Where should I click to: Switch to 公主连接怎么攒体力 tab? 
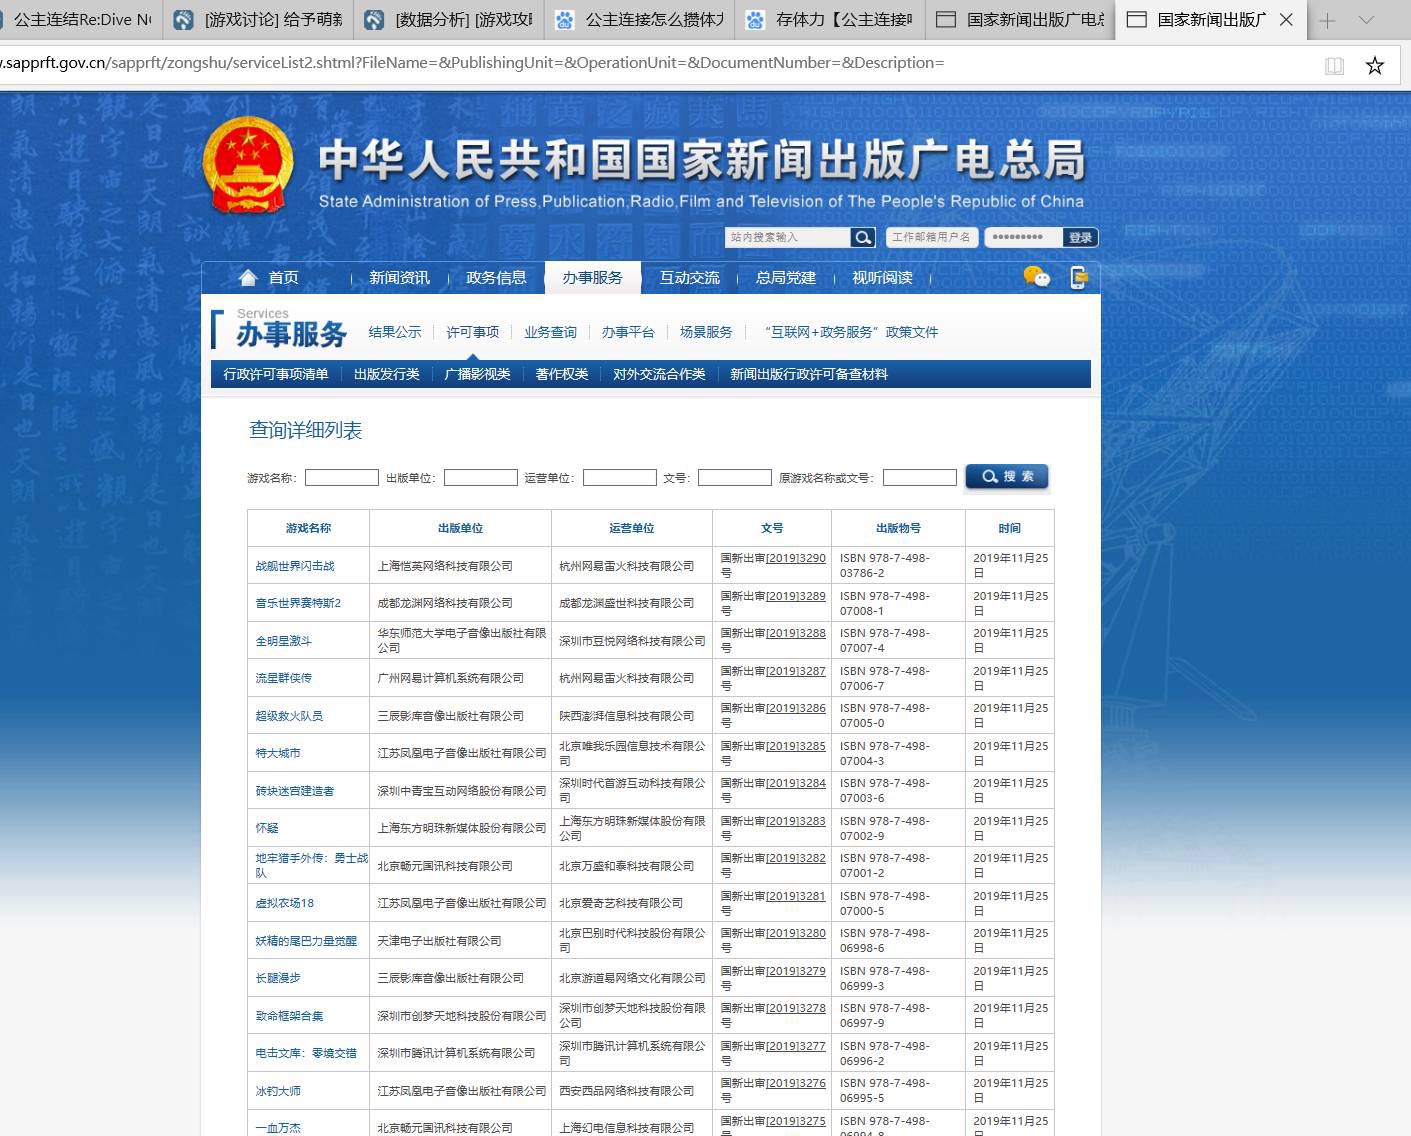[x=639, y=20]
